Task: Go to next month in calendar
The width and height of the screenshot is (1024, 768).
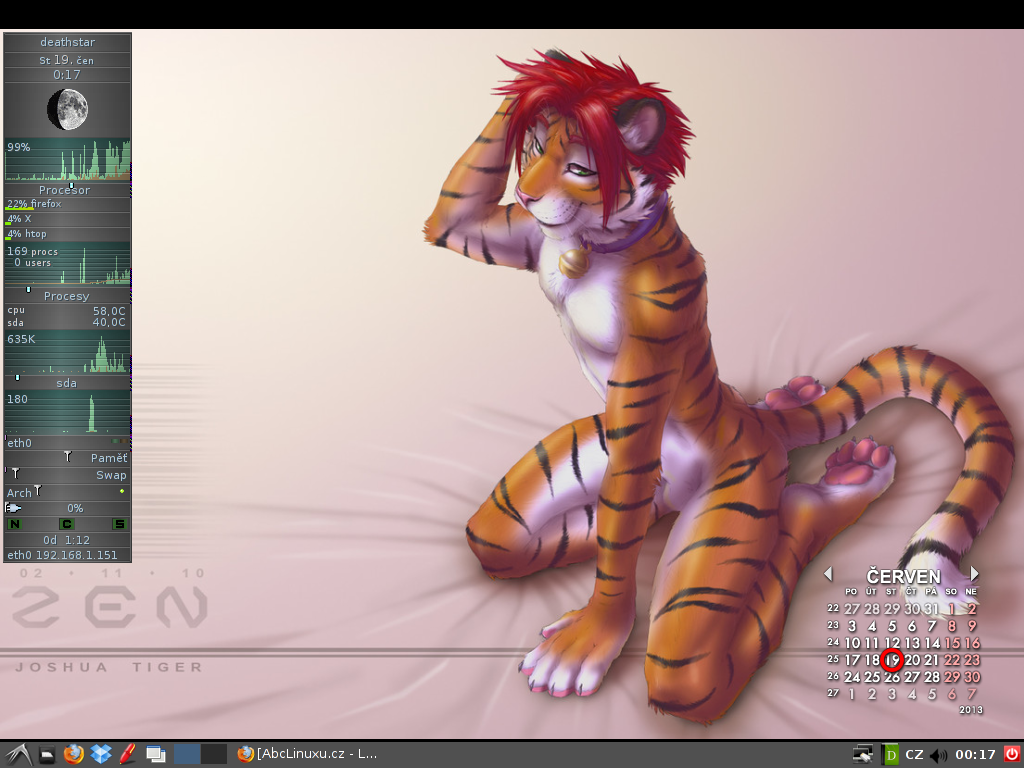Action: pos(974,574)
